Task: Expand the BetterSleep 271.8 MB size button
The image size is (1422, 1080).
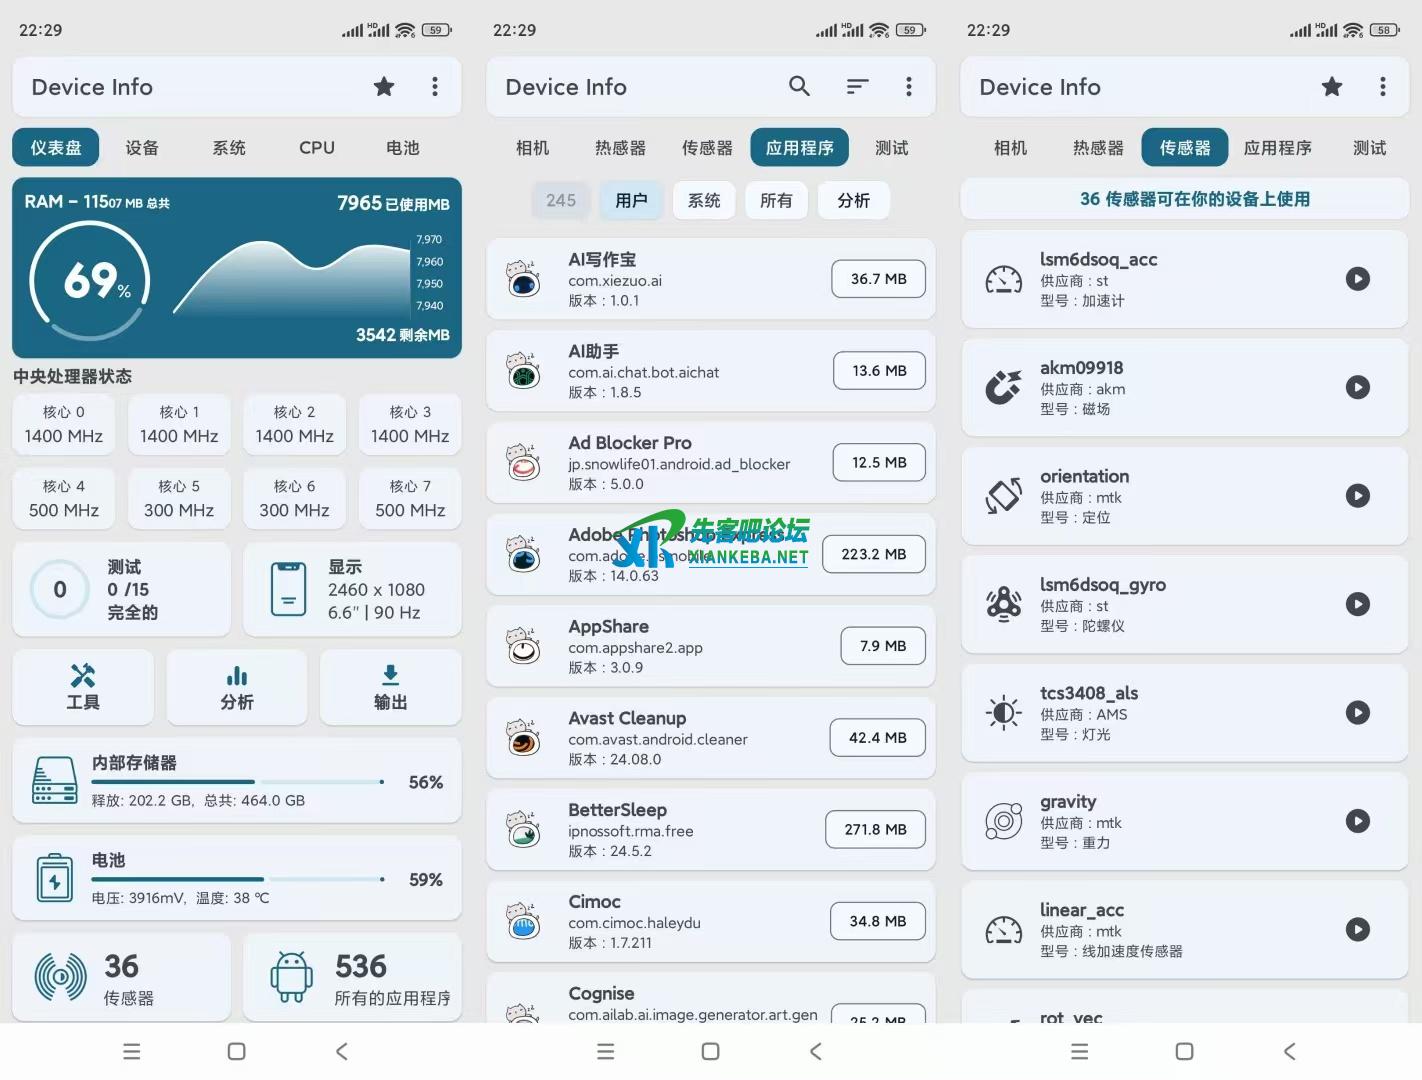Action: click(x=875, y=829)
